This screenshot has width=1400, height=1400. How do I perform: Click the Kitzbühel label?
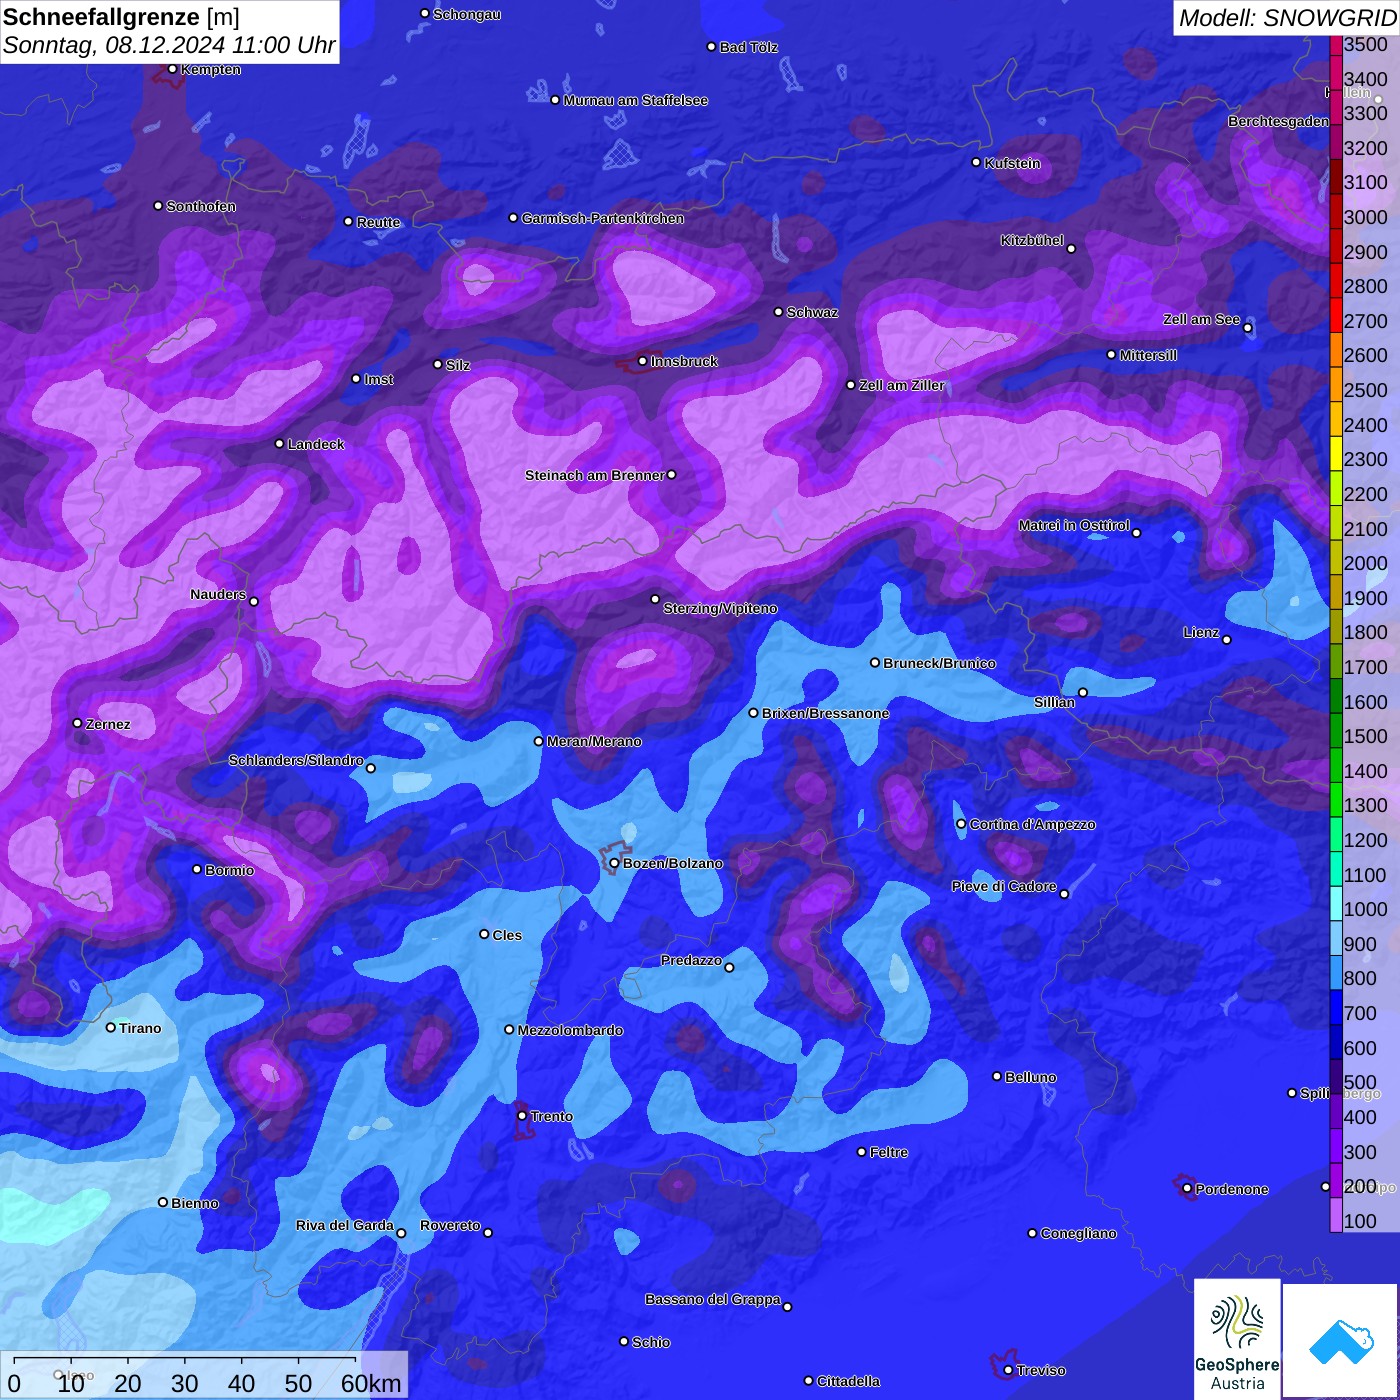coord(1032,240)
